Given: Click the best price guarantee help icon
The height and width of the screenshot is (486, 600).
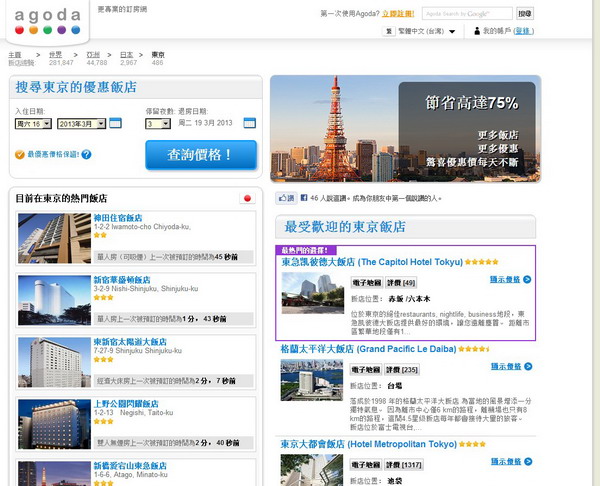Looking at the screenshot, I should click(x=86, y=155).
